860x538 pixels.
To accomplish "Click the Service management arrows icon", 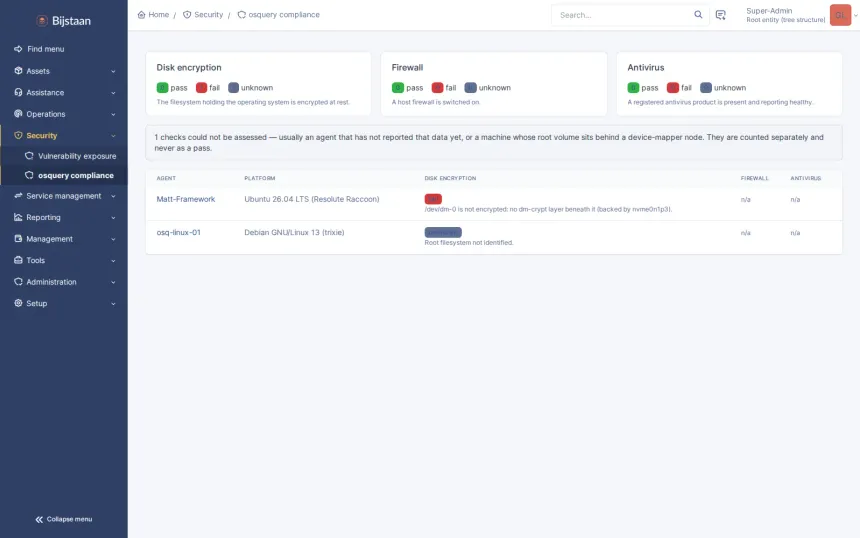I will [18, 196].
